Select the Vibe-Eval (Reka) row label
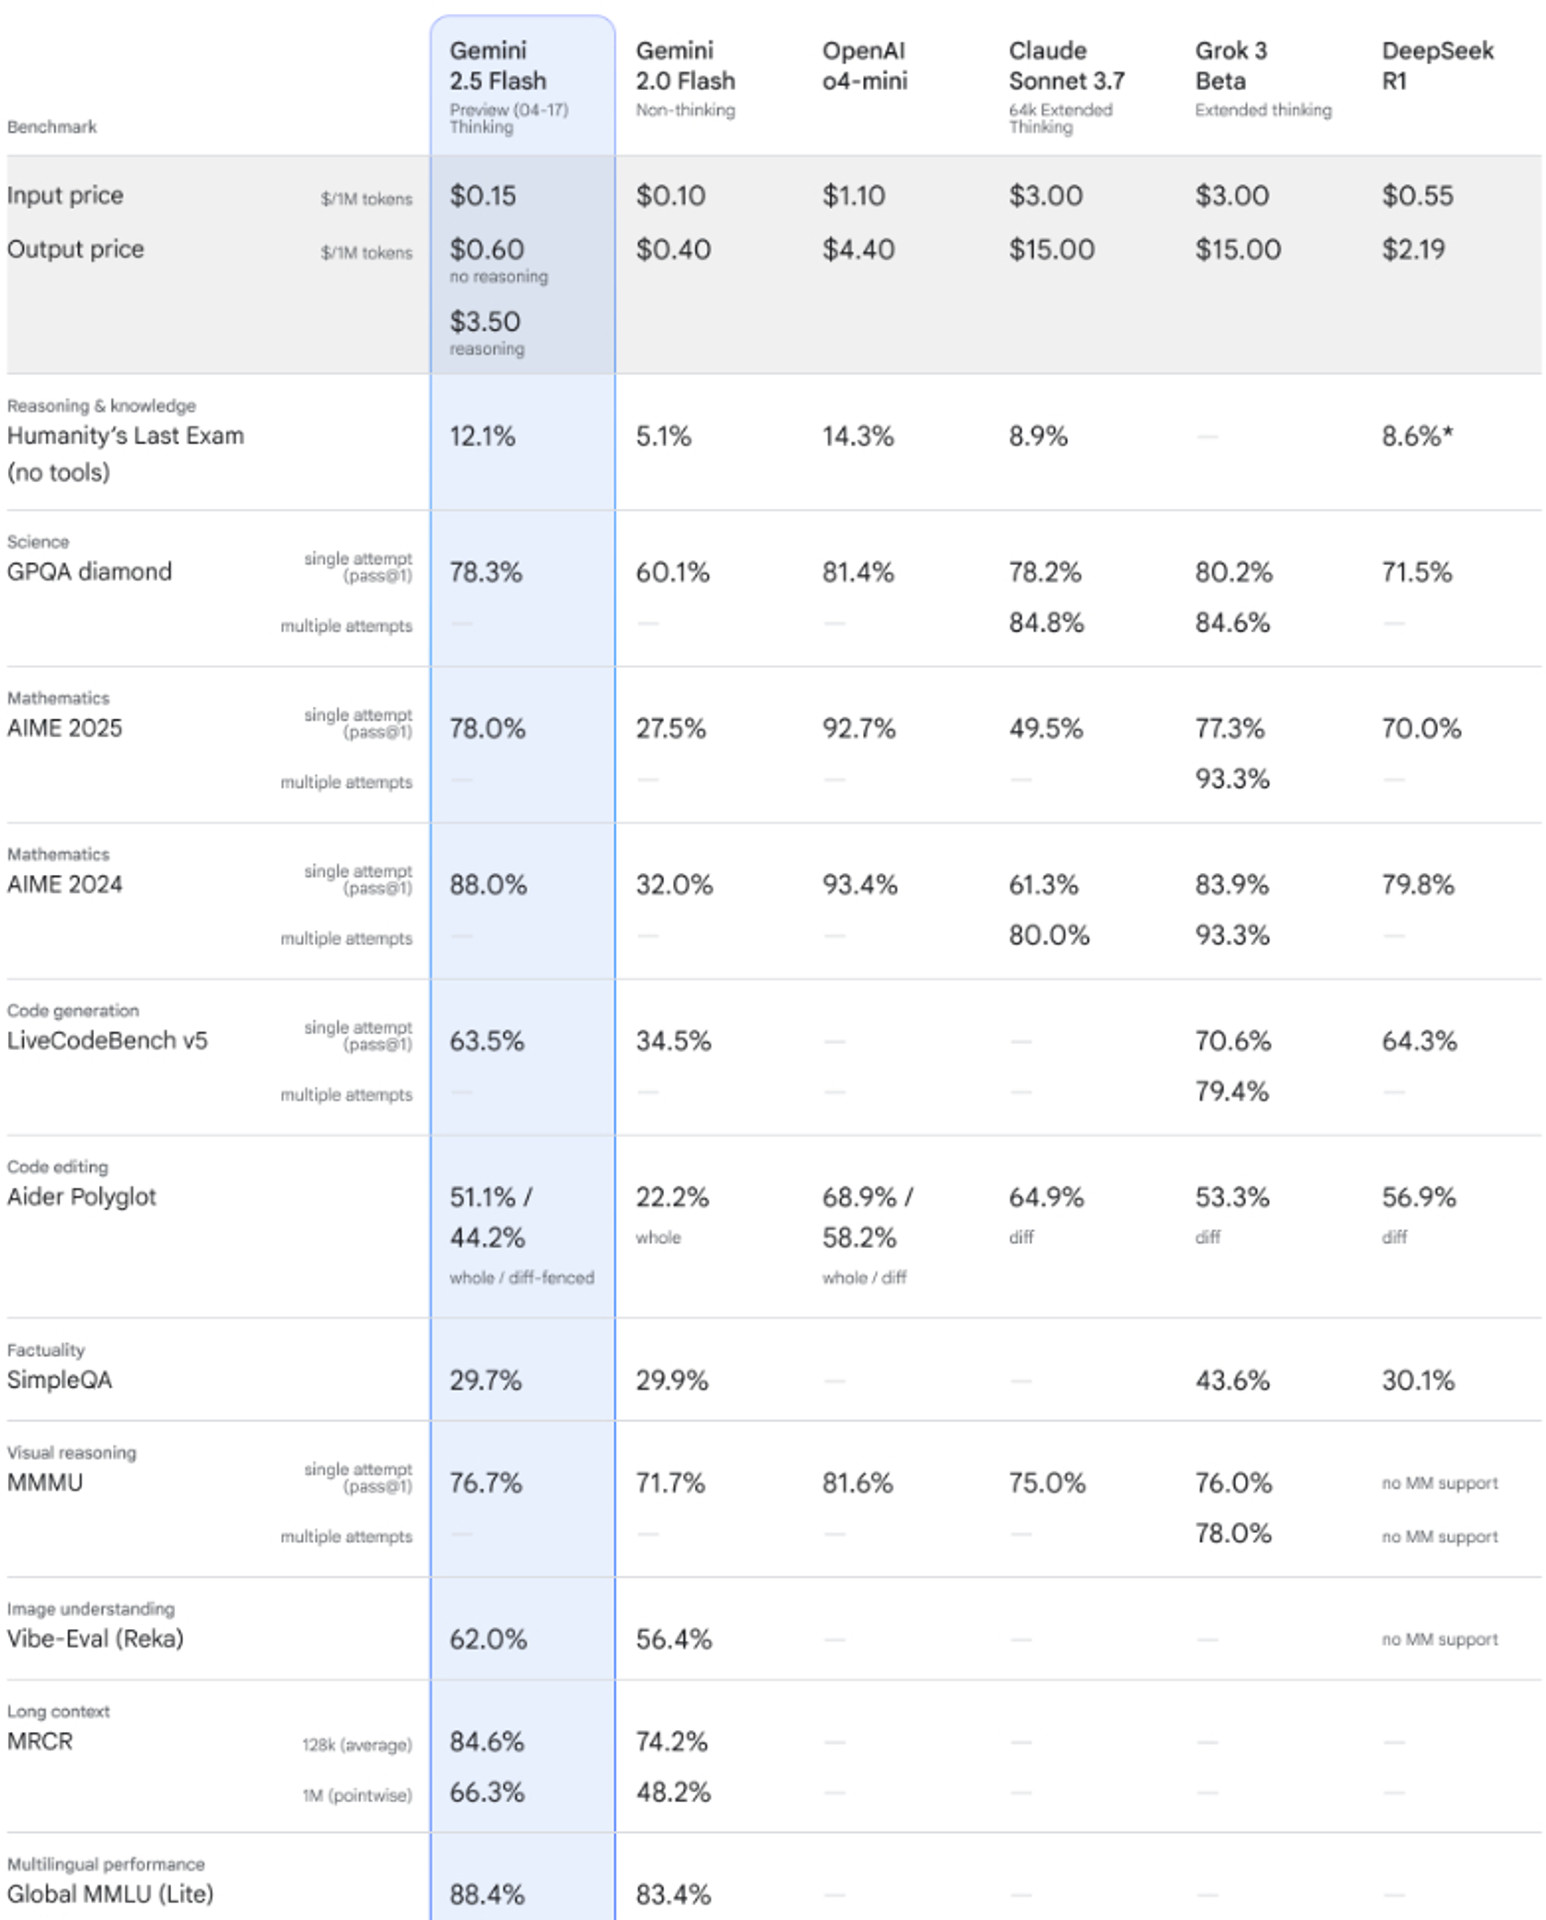The height and width of the screenshot is (1920, 1546). (95, 1639)
